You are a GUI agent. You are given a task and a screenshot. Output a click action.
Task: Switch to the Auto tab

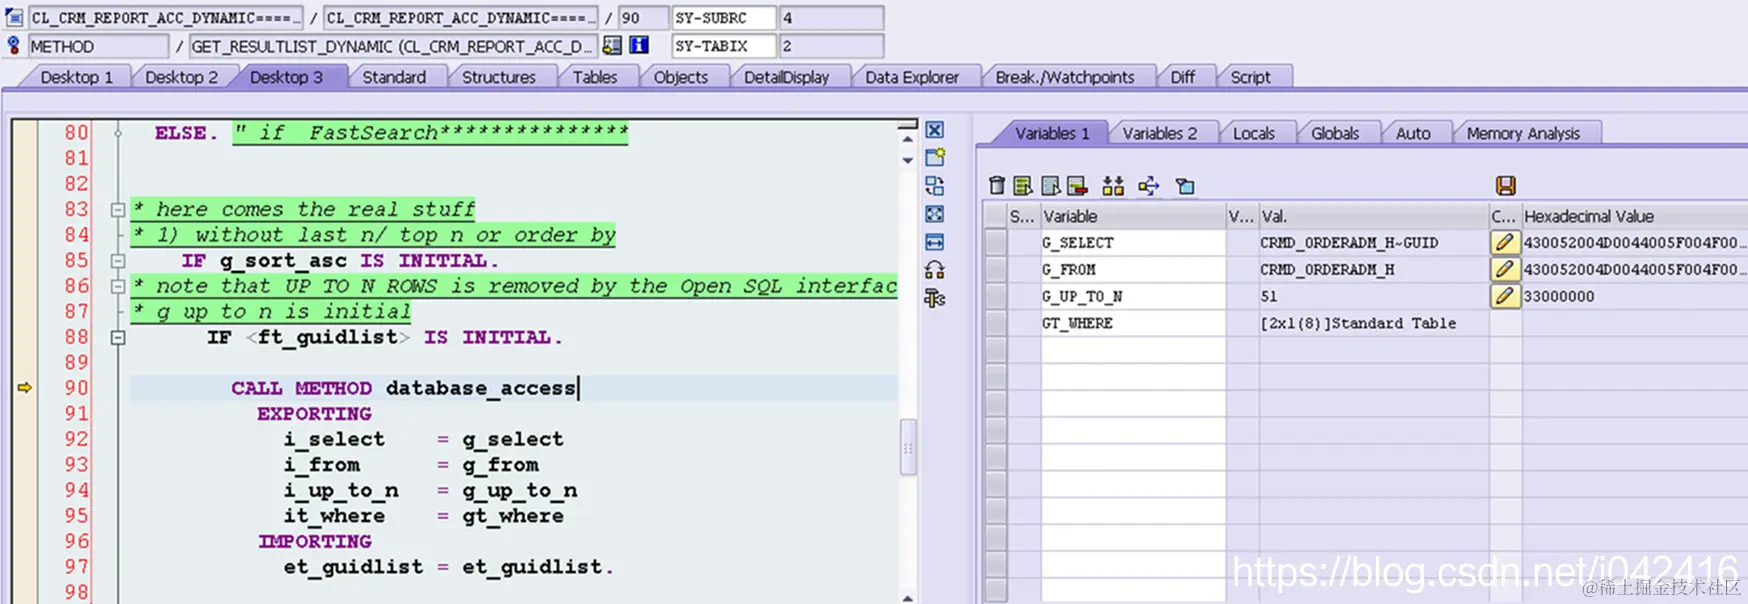(x=1412, y=133)
